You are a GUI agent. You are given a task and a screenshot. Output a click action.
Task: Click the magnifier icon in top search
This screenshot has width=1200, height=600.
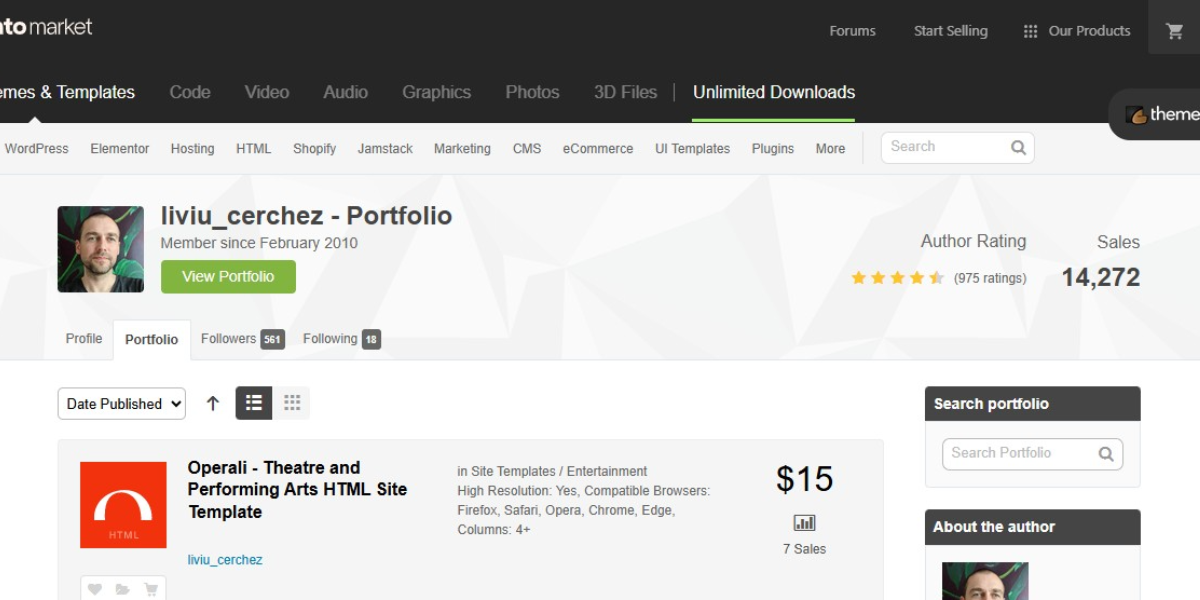click(1018, 147)
